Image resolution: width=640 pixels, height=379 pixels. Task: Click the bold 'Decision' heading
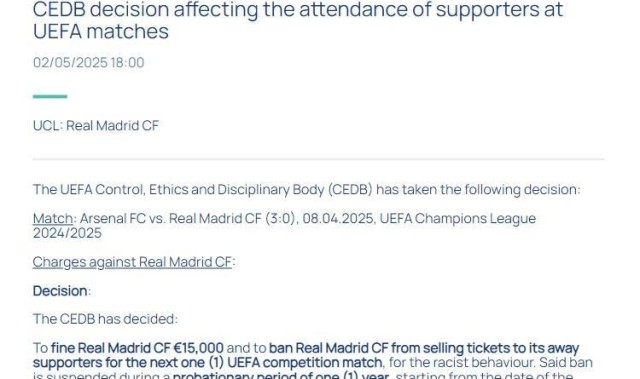tap(60, 291)
